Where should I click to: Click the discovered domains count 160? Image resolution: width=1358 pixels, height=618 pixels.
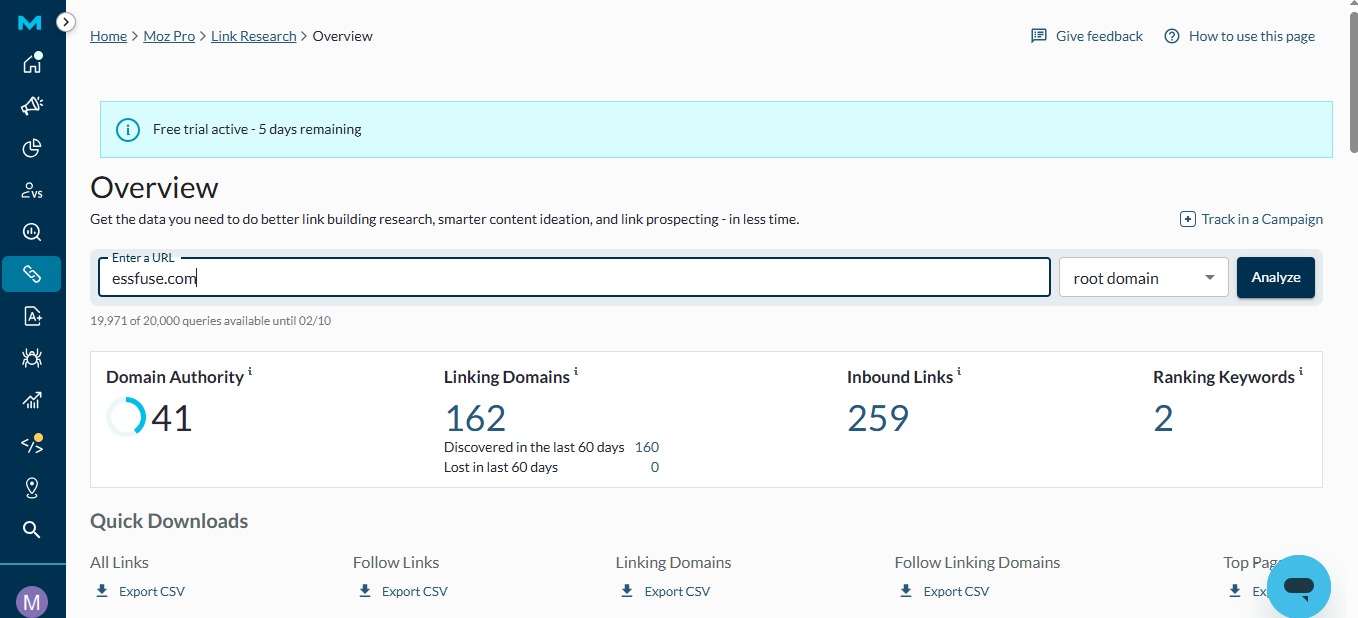pos(647,447)
